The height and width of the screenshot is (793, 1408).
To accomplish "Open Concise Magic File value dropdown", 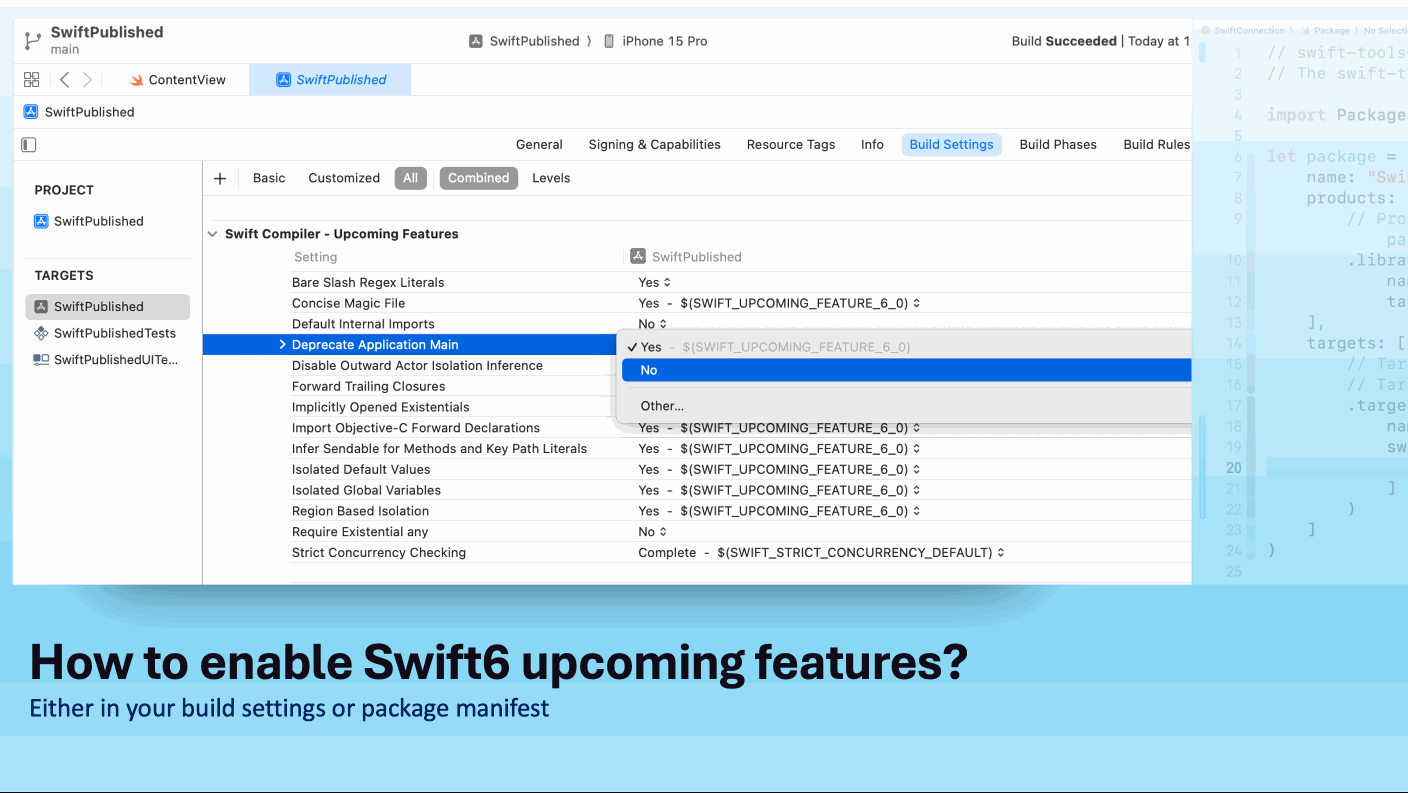I will 779,303.
